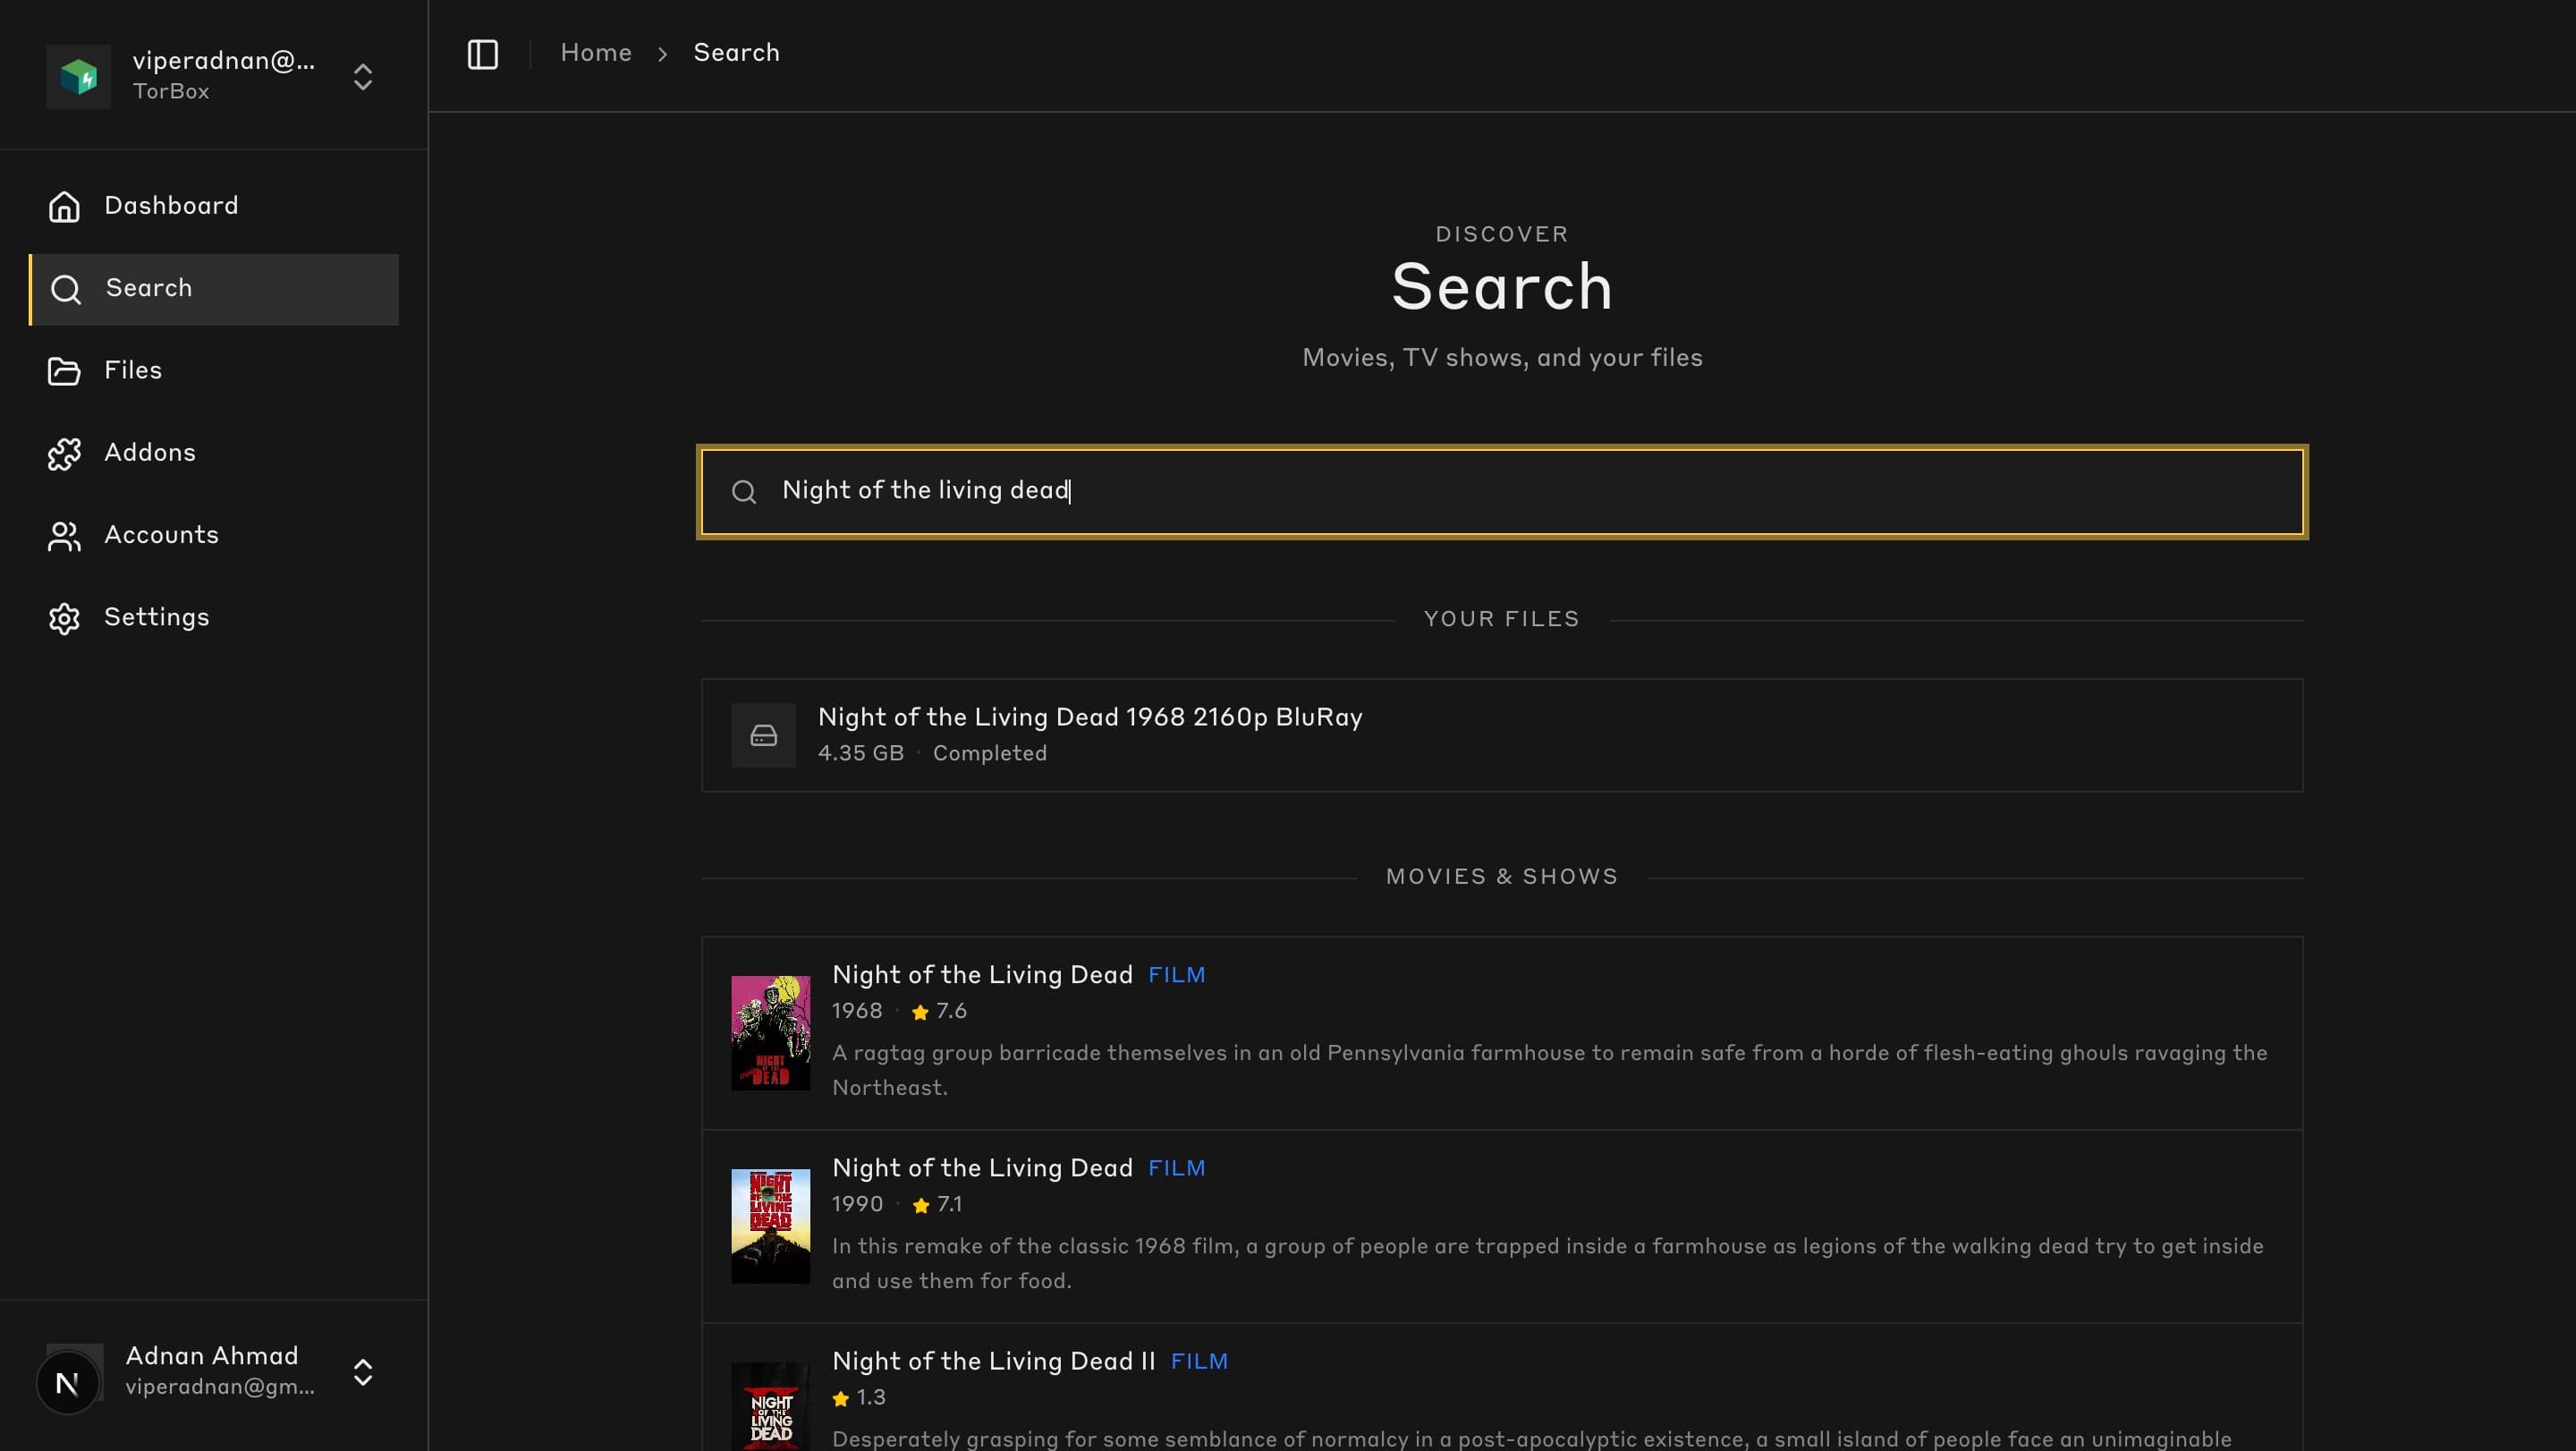The image size is (2576, 1451).
Task: Click the Addons puzzle piece icon
Action: click(64, 453)
